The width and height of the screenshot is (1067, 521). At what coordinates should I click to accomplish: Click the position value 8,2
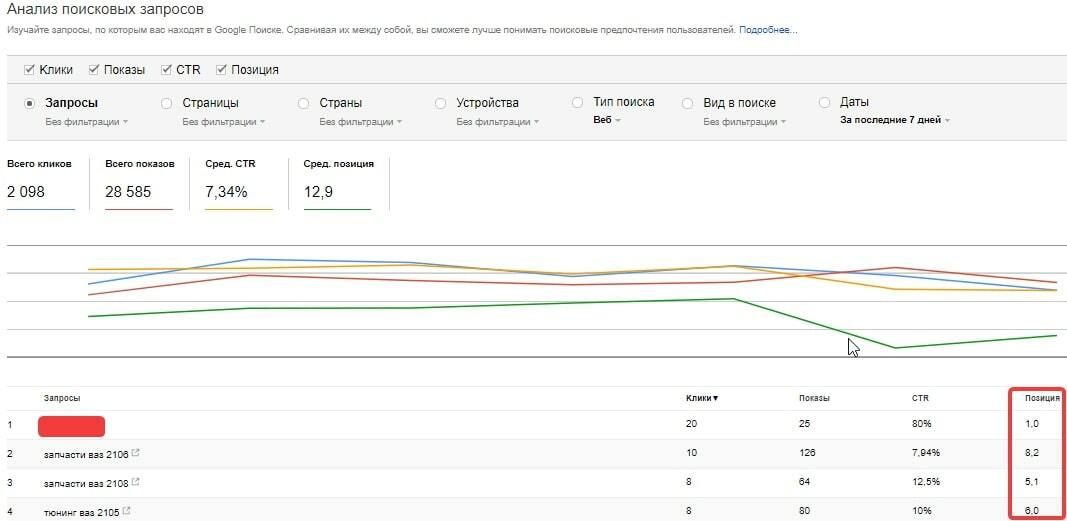(x=1032, y=453)
